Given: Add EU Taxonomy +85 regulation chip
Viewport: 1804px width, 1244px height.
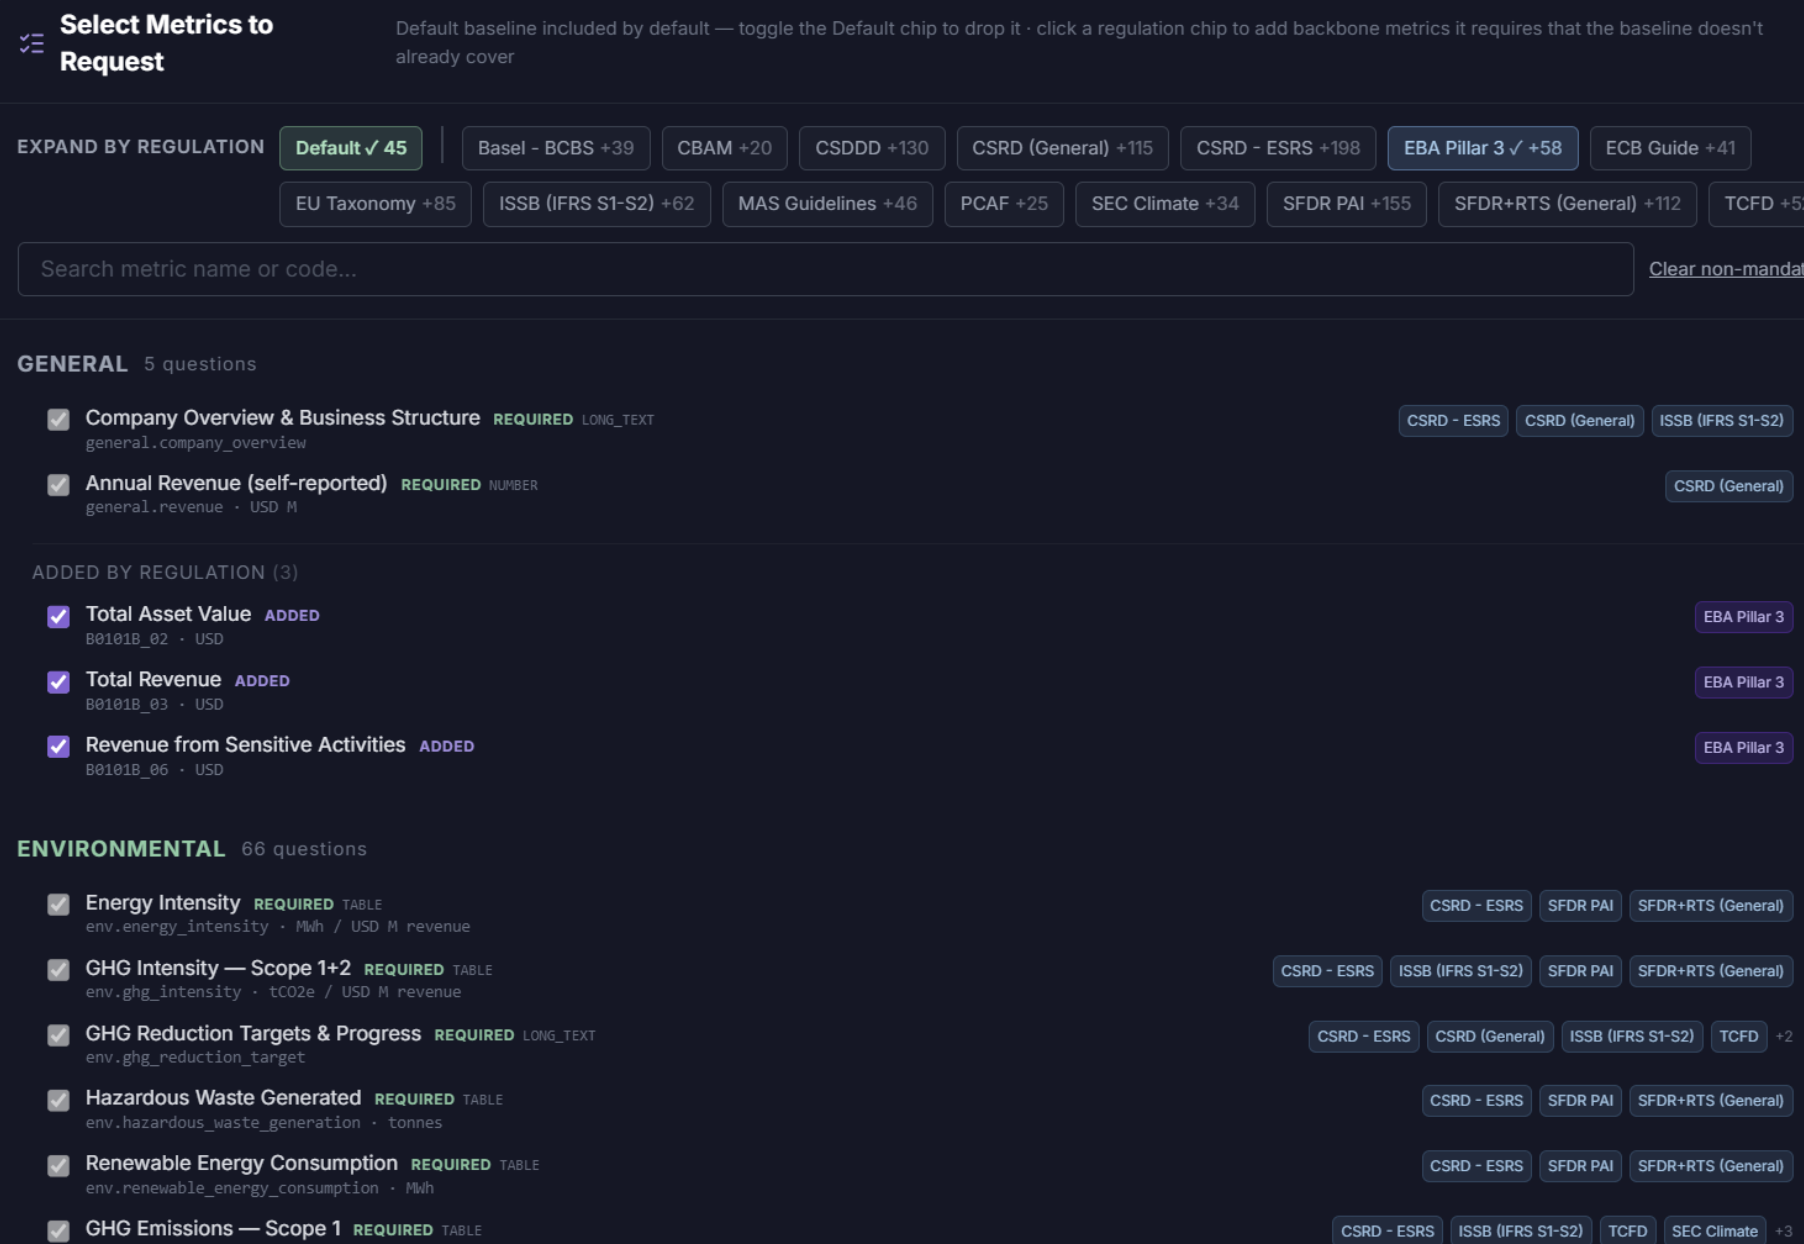Looking at the screenshot, I should (x=375, y=204).
